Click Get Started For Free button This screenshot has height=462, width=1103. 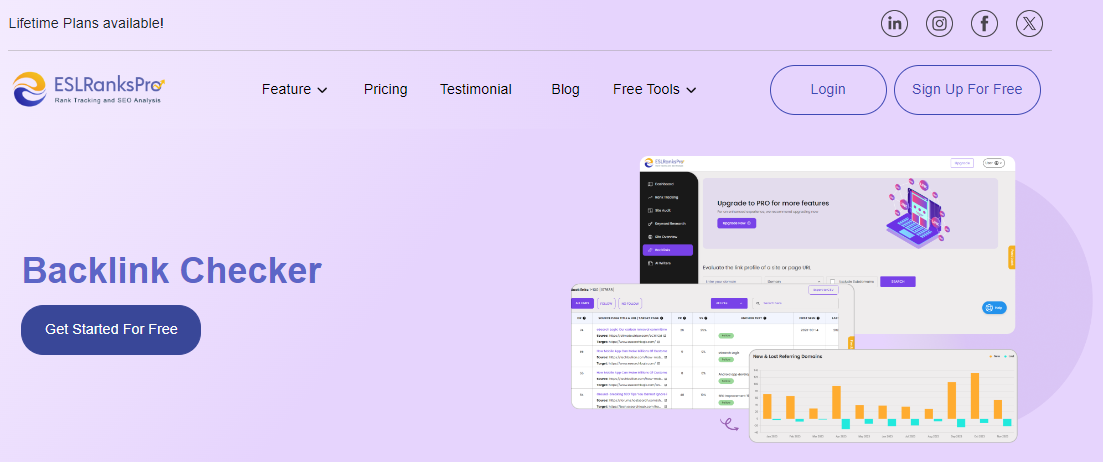111,329
